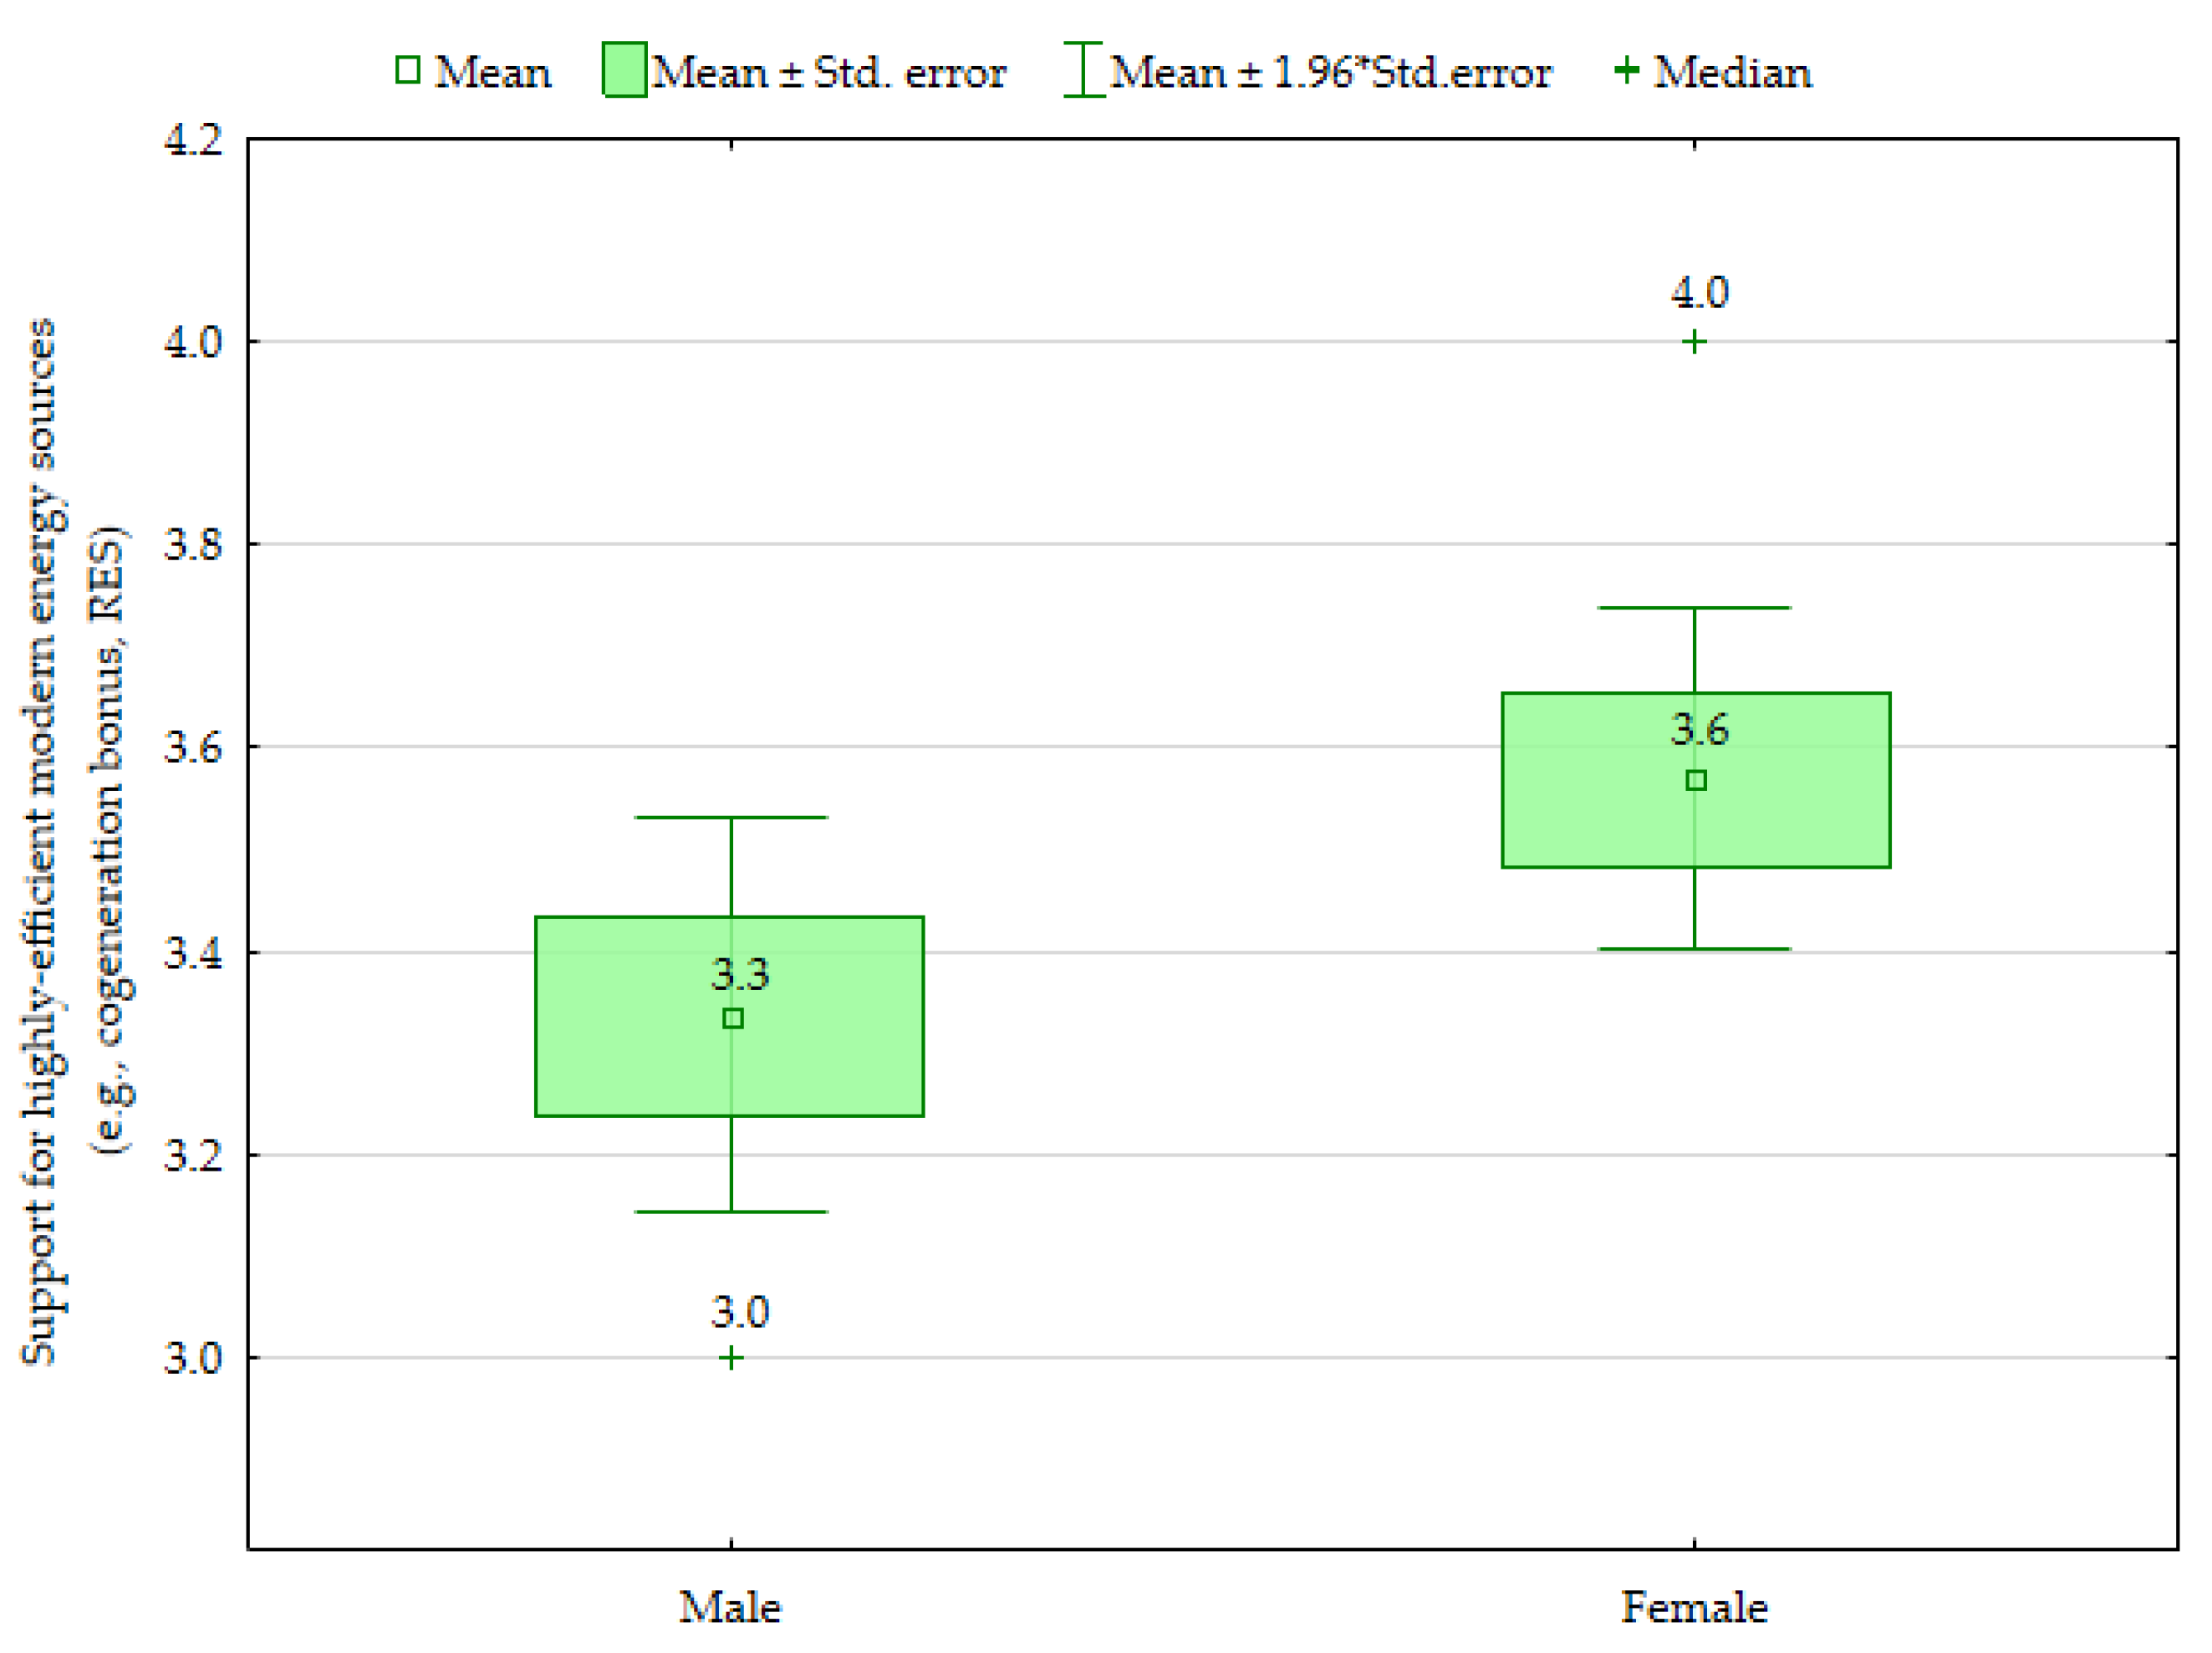Click the Male median plus marker at 3.0

coord(731,1358)
